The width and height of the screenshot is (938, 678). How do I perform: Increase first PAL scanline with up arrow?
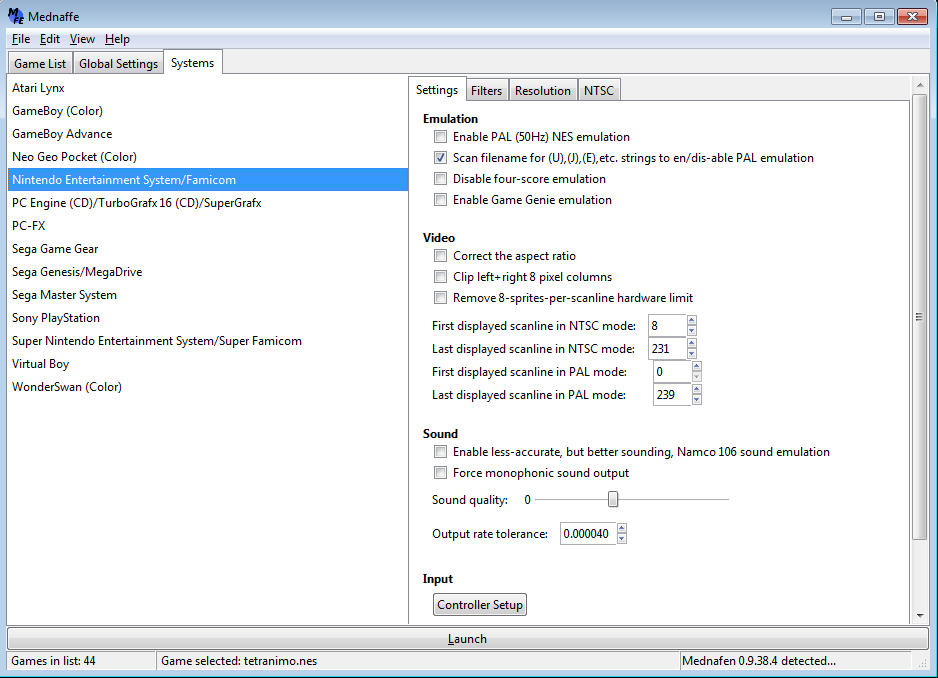696,366
